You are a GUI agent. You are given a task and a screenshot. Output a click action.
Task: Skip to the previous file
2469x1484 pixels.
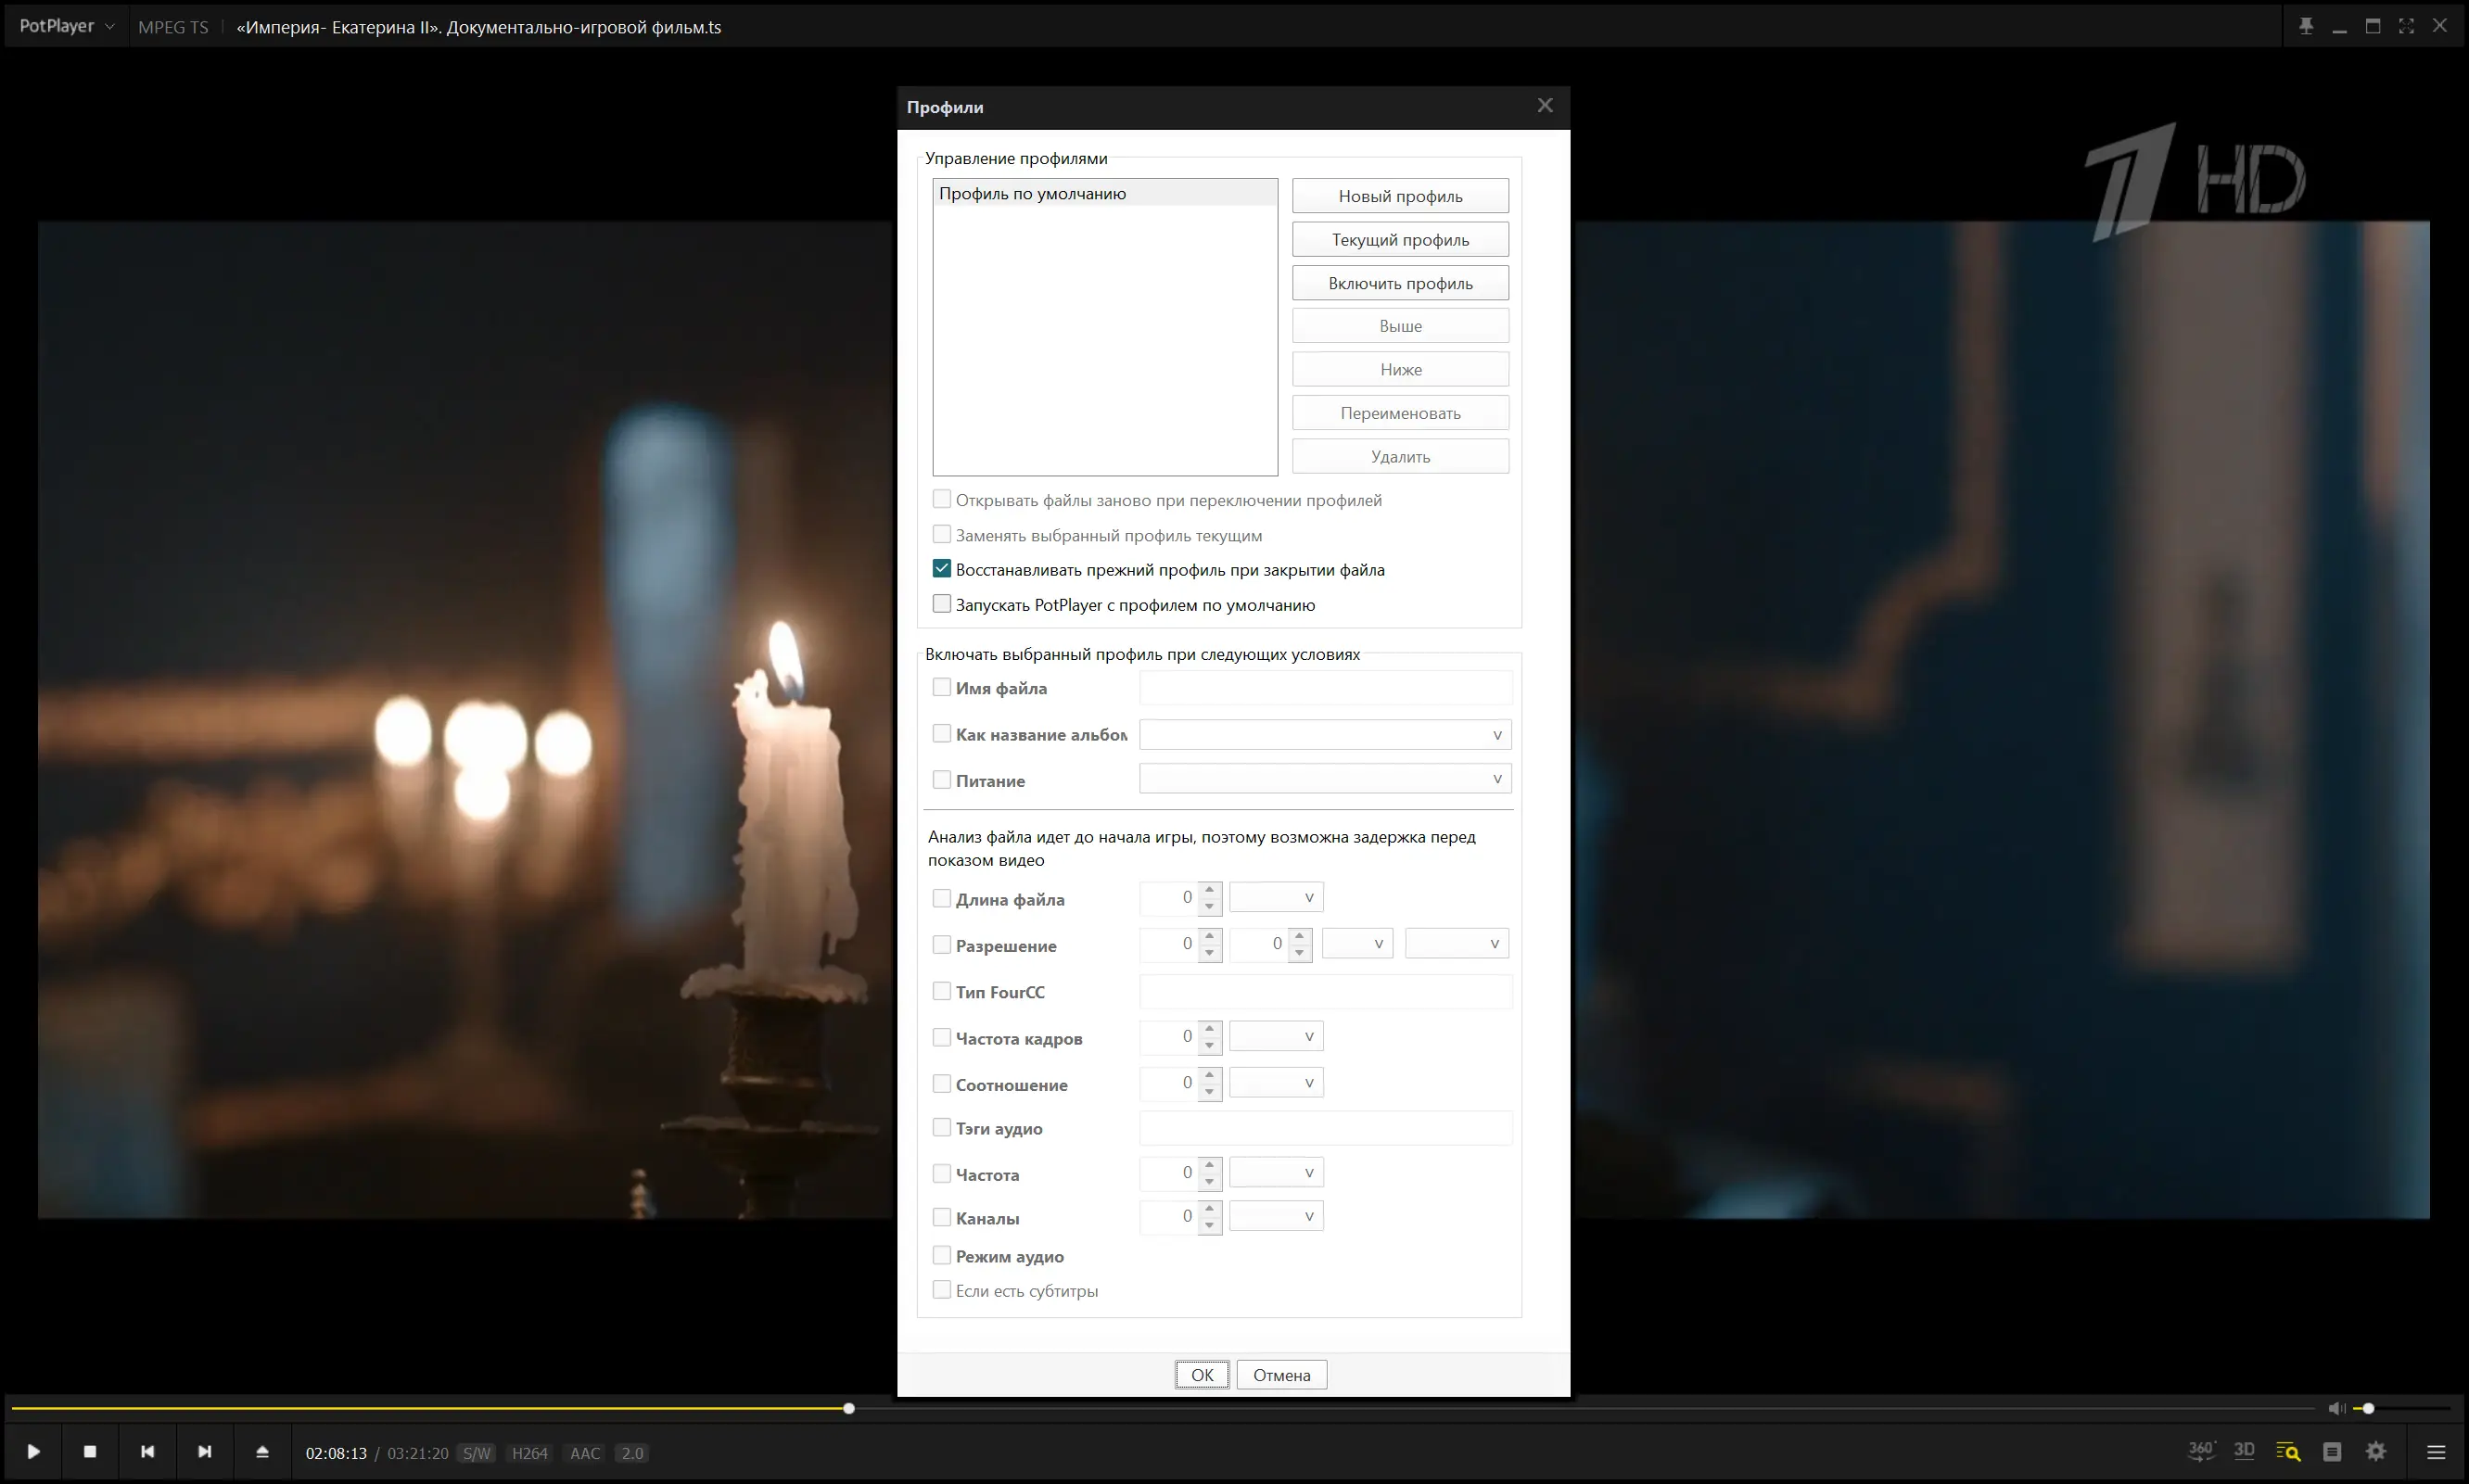(147, 1452)
